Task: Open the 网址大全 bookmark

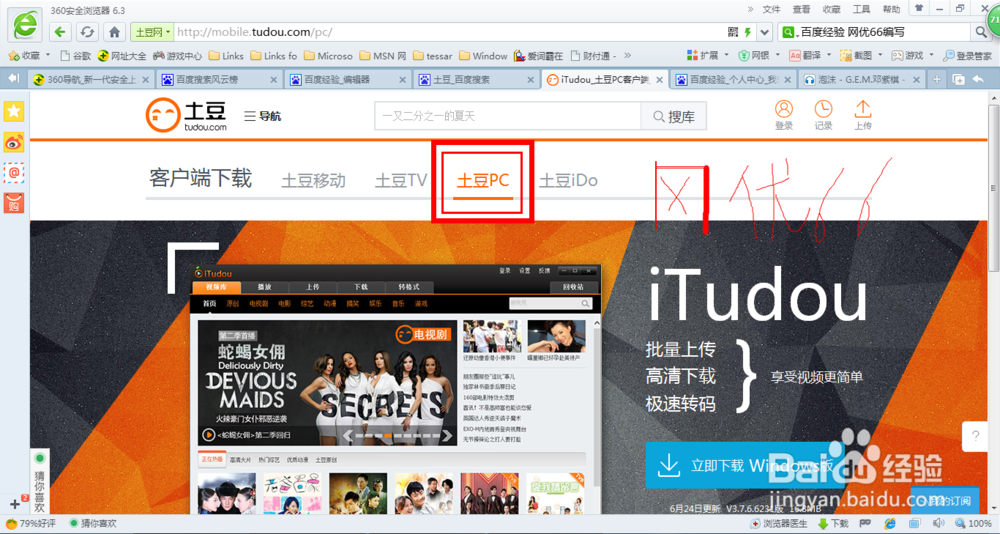Action: [x=122, y=56]
